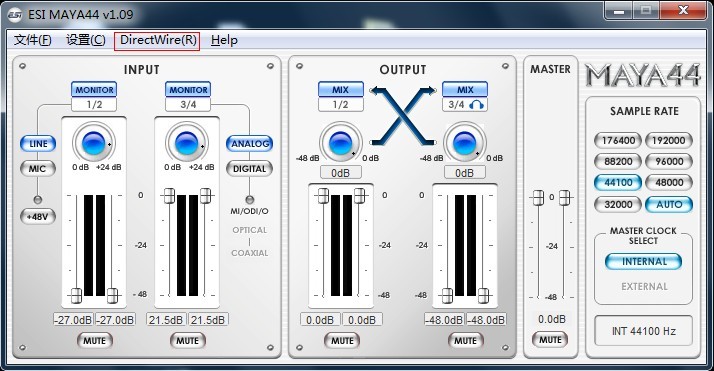The height and width of the screenshot is (371, 714).
Task: Click input 3/4 left fader handle
Action: pos(169,196)
